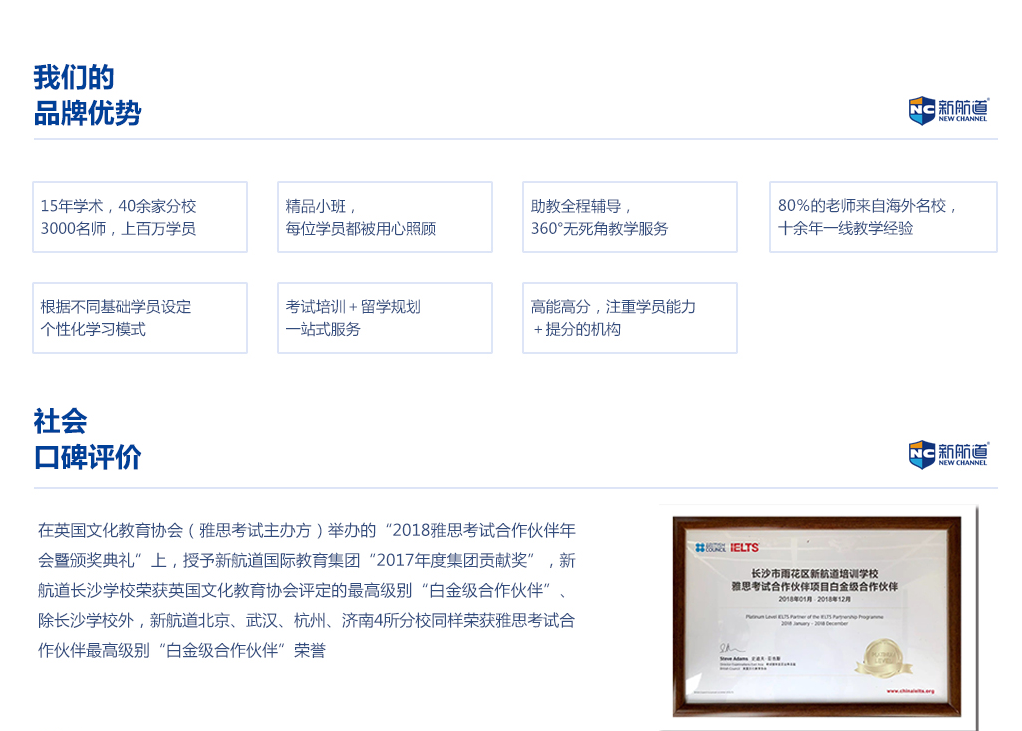Image resolution: width=1022 pixels, height=731 pixels.
Task: Click the paragraph line starting 会暨颁奖典礼
Action: pyautogui.click(x=306, y=560)
